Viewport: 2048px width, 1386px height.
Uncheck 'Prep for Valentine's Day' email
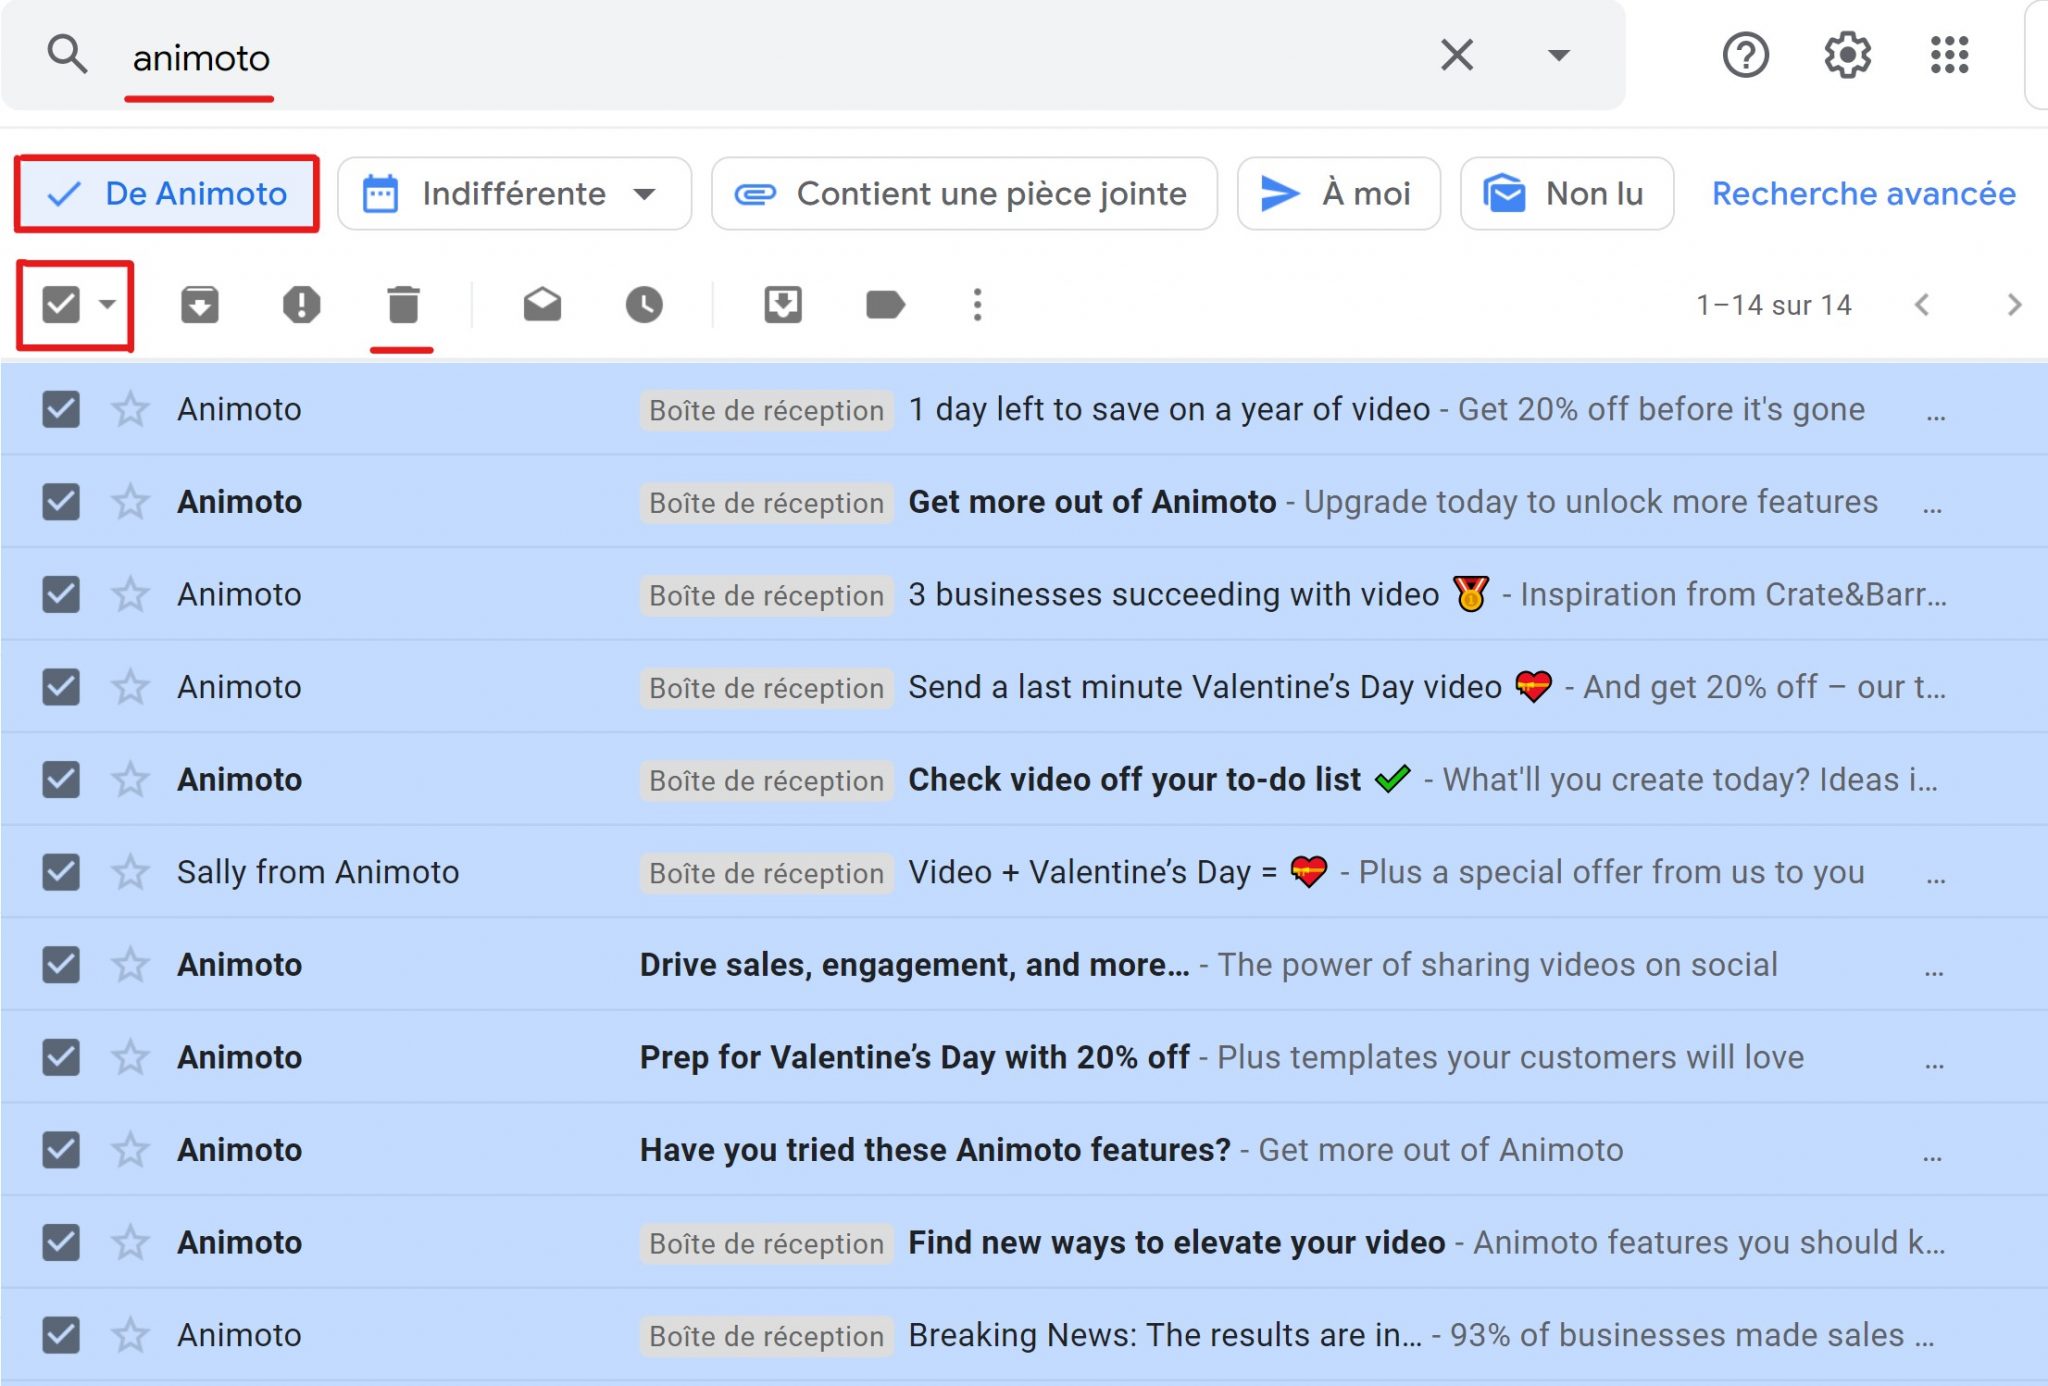pos(61,1057)
